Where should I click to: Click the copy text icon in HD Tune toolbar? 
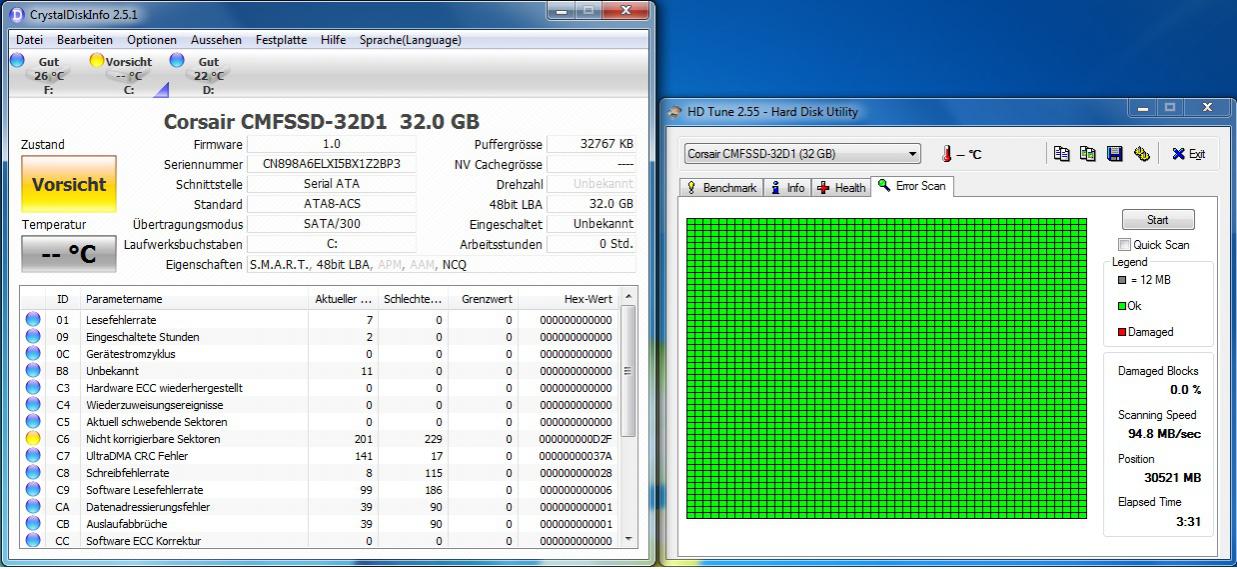point(1062,154)
